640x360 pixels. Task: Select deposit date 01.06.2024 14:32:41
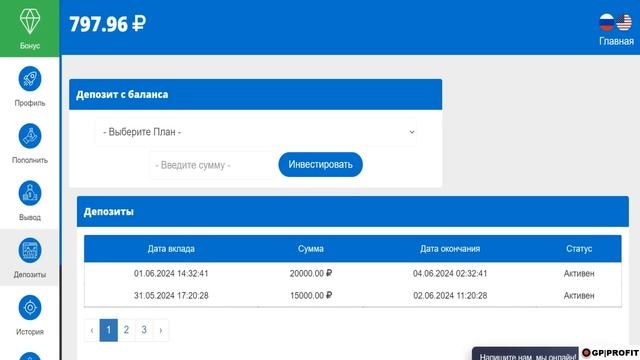coord(171,273)
